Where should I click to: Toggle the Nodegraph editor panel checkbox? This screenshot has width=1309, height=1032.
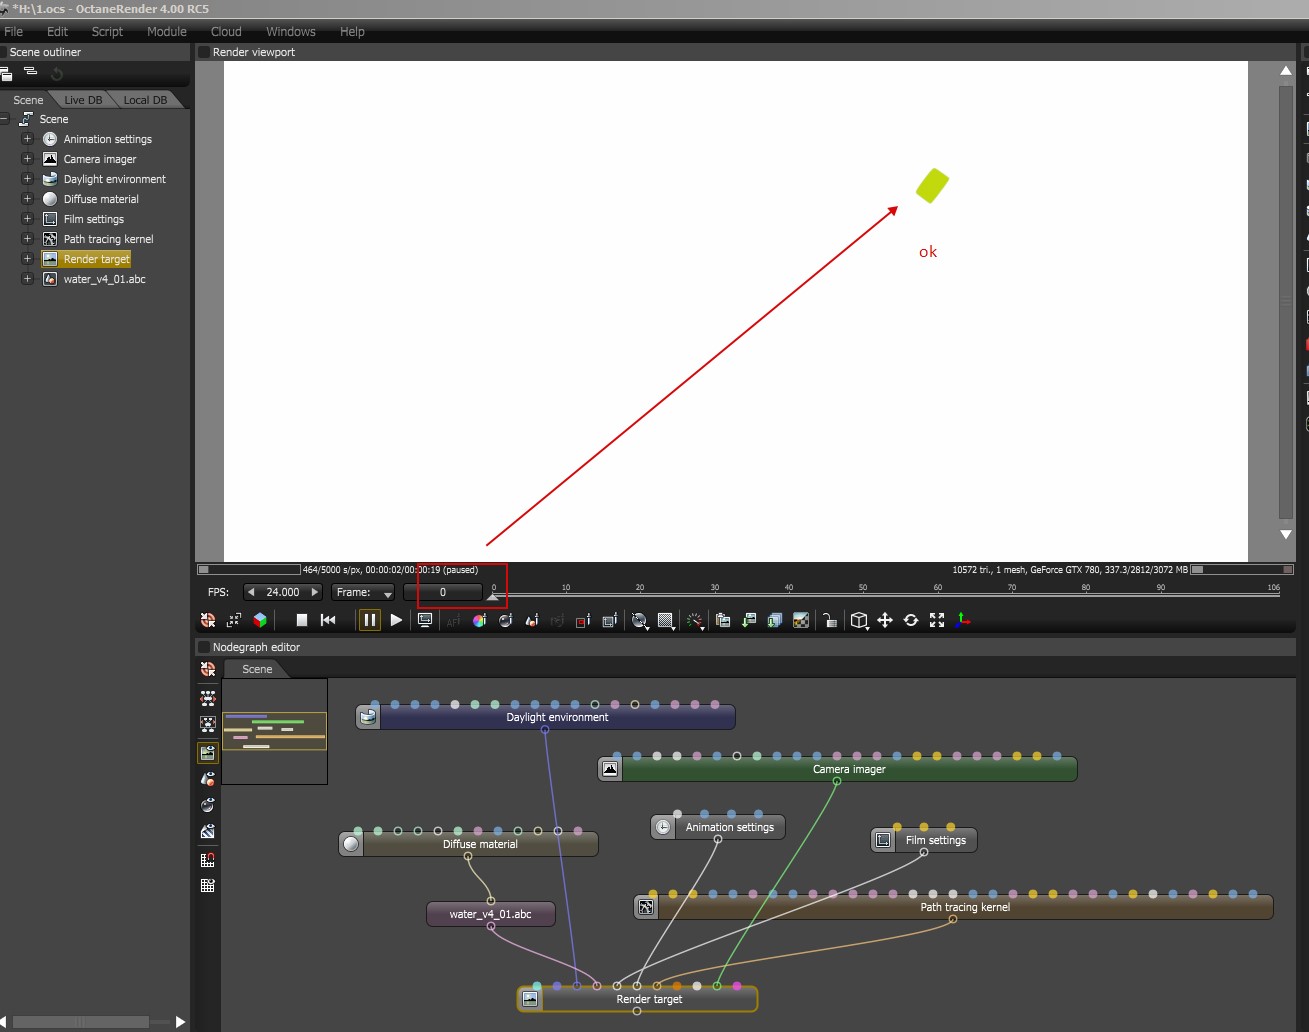(204, 647)
